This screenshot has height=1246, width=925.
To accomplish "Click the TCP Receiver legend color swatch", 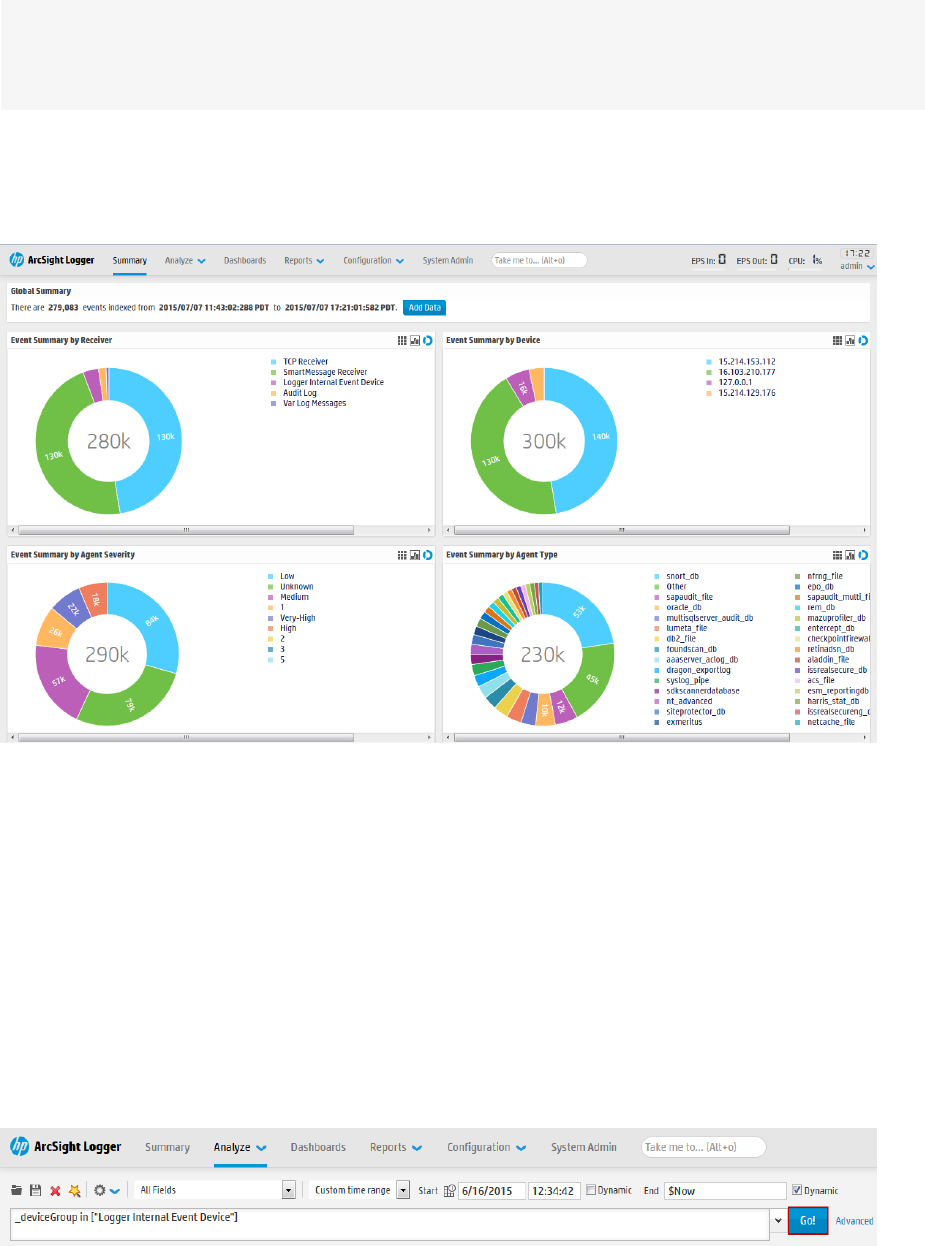I will coord(273,362).
